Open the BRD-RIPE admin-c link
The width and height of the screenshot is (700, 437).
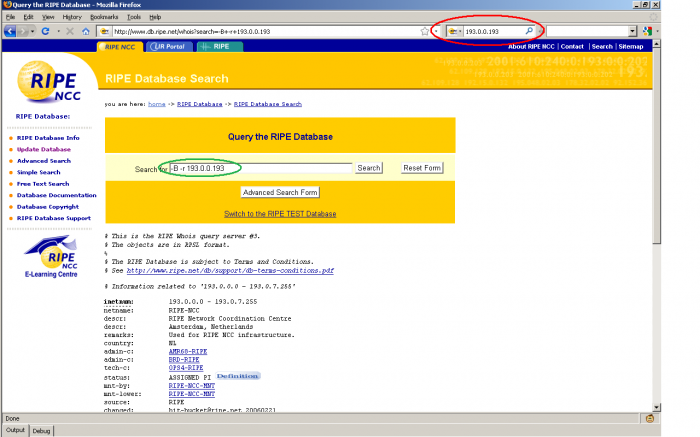[184, 360]
